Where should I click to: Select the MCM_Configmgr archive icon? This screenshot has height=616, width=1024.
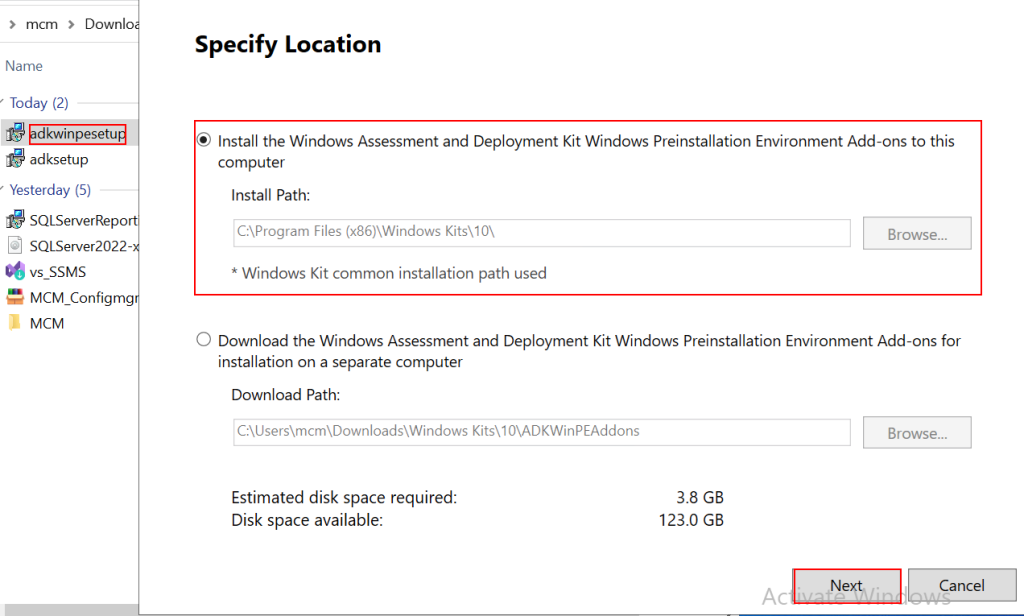15,297
